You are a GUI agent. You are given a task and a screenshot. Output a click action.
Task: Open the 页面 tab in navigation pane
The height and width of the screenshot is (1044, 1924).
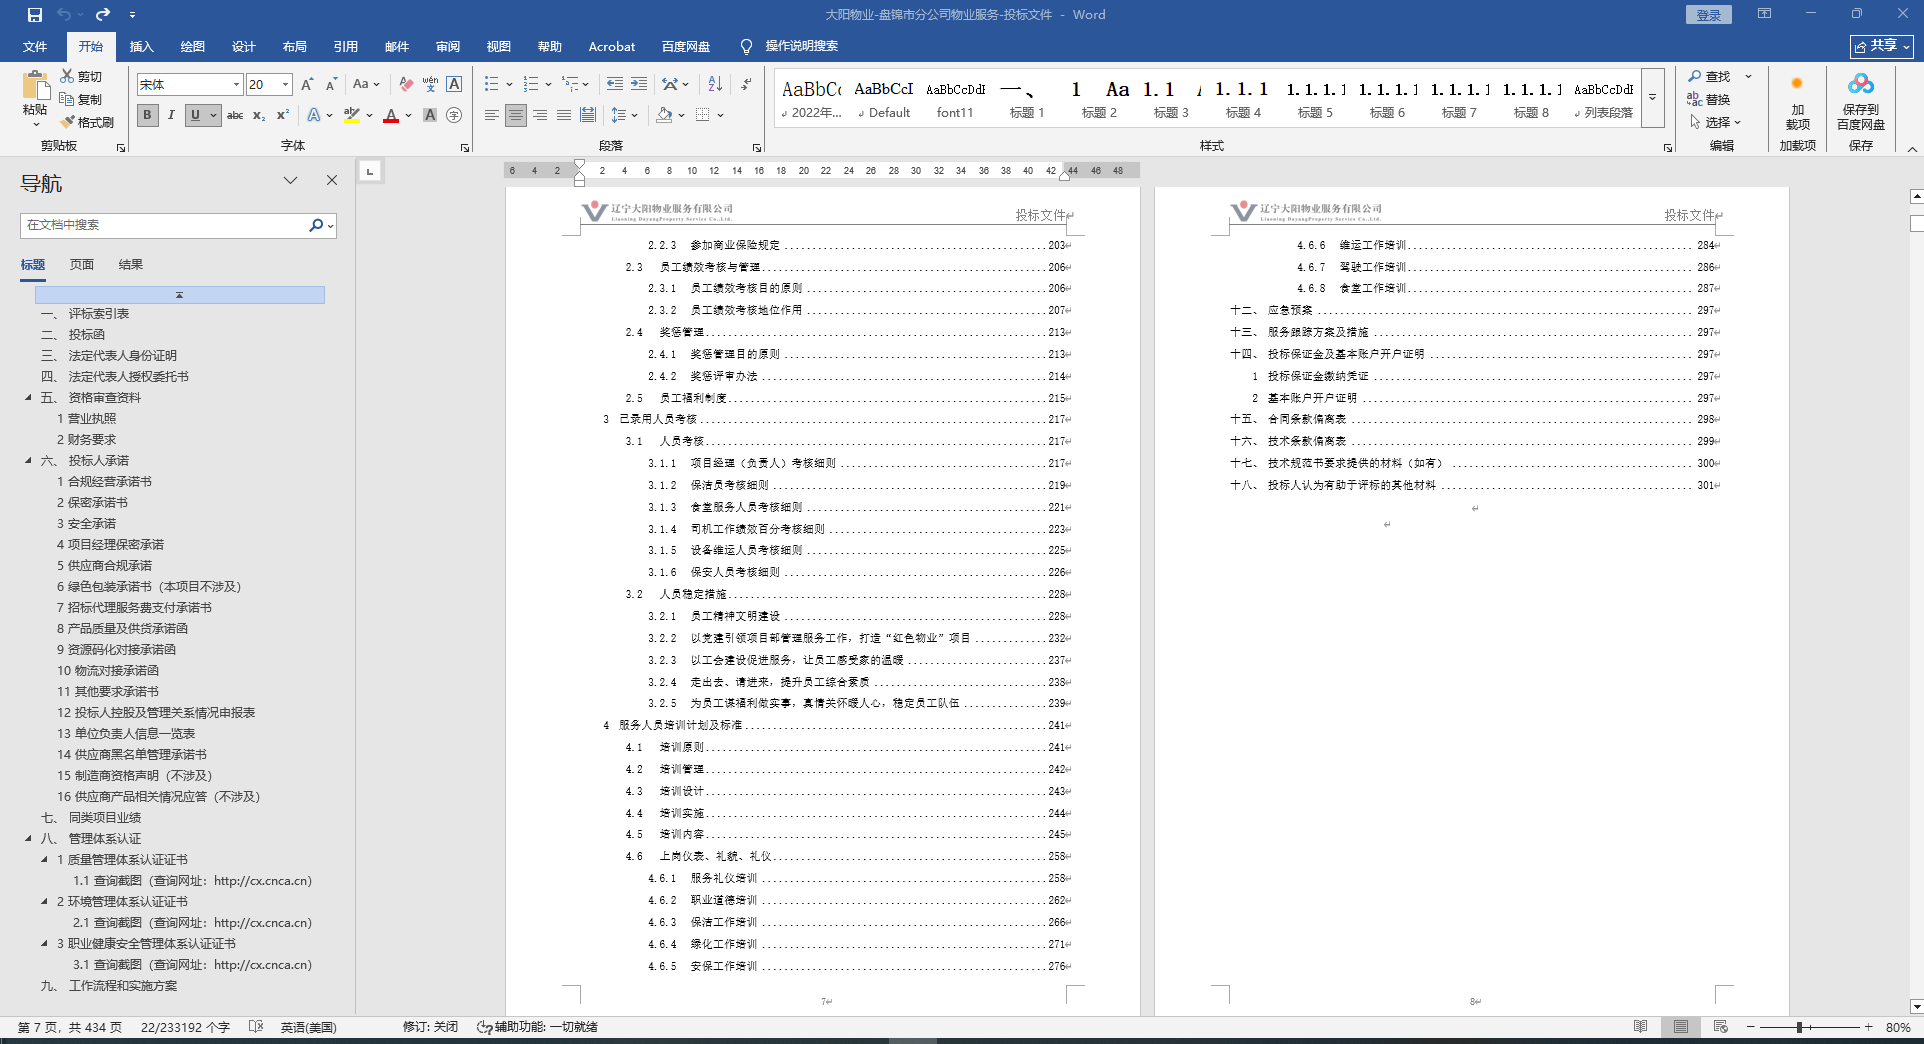pos(82,265)
